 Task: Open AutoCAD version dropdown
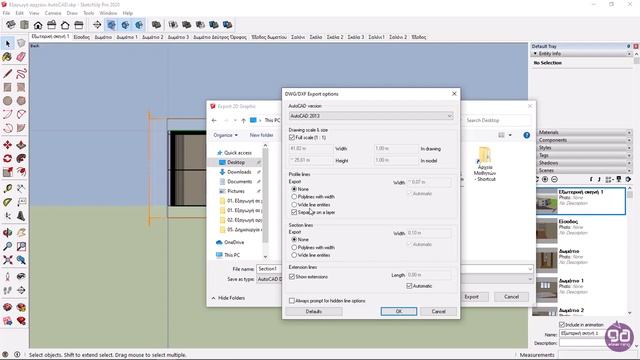click(x=371, y=116)
